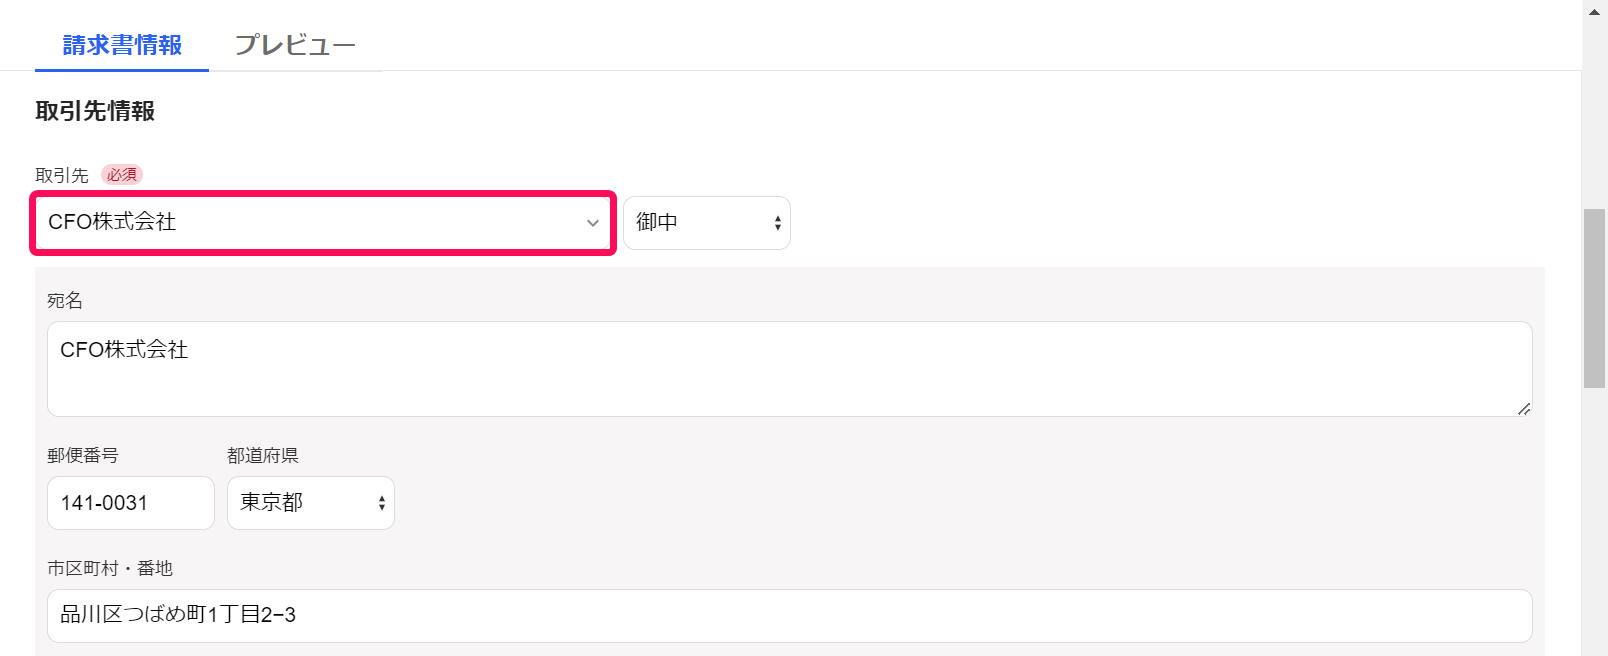
Task: Click the 取引先 field label
Action: point(62,175)
